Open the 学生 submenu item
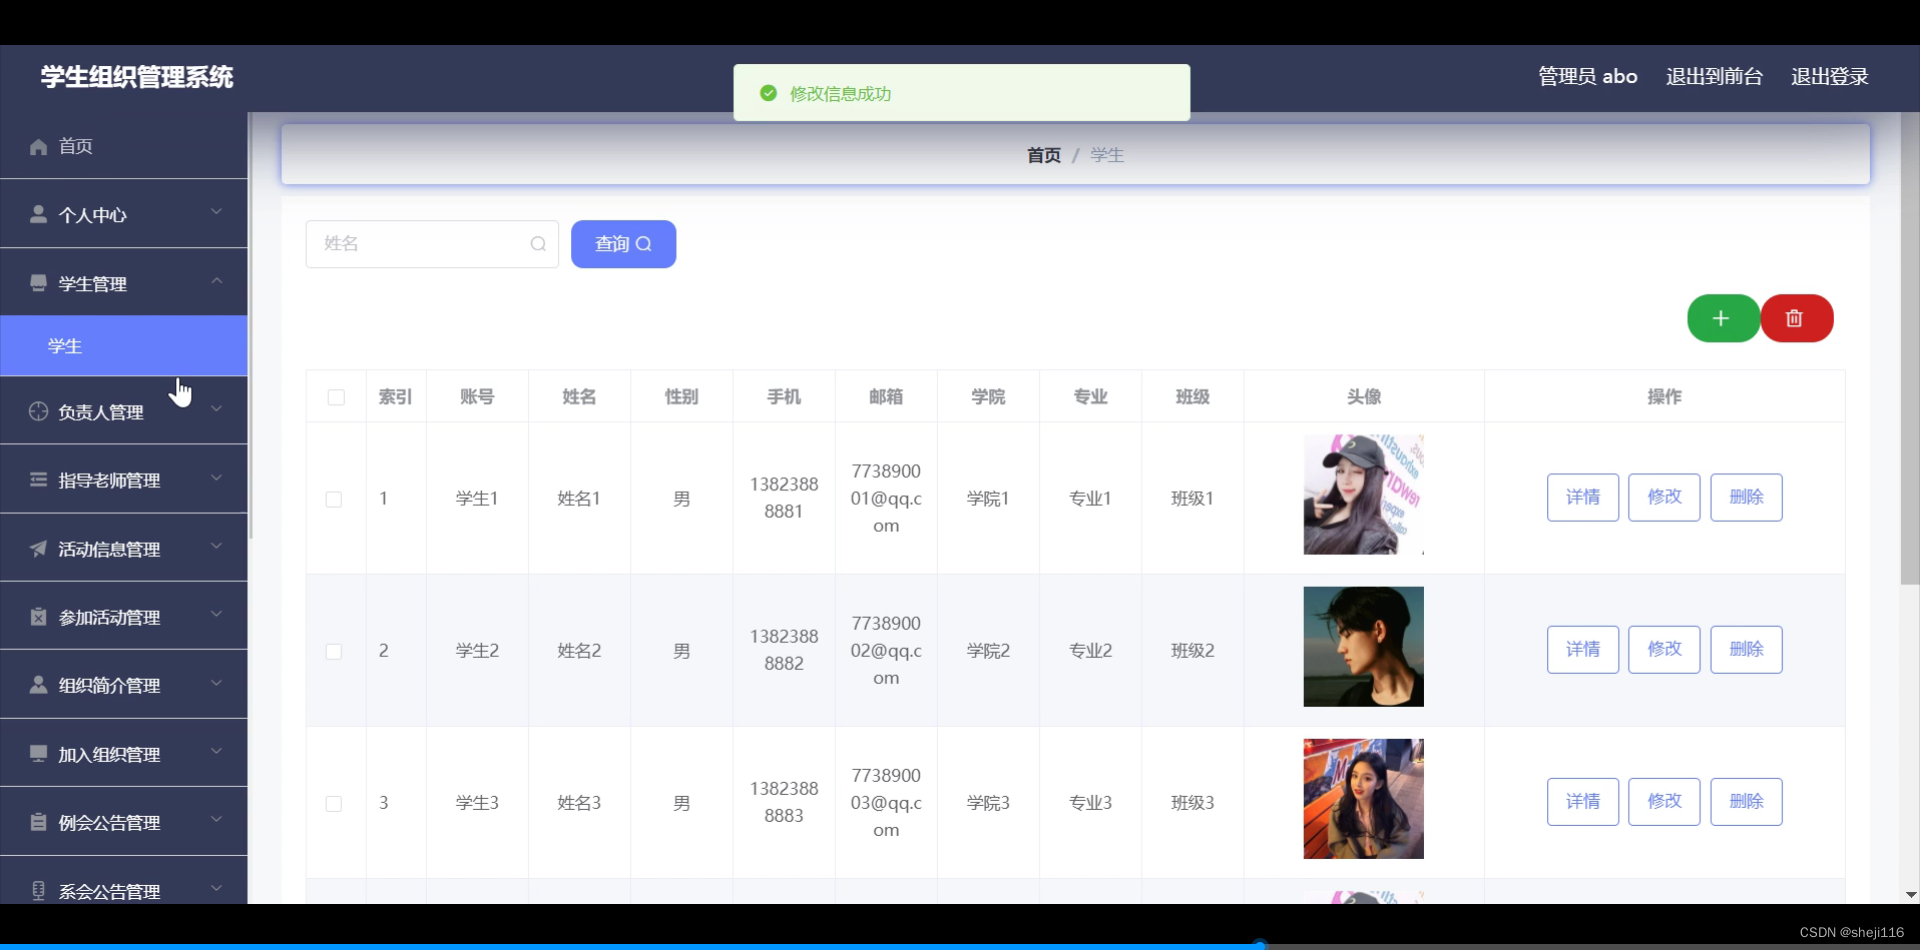Screen dimensions: 1920x950 click(x=65, y=345)
